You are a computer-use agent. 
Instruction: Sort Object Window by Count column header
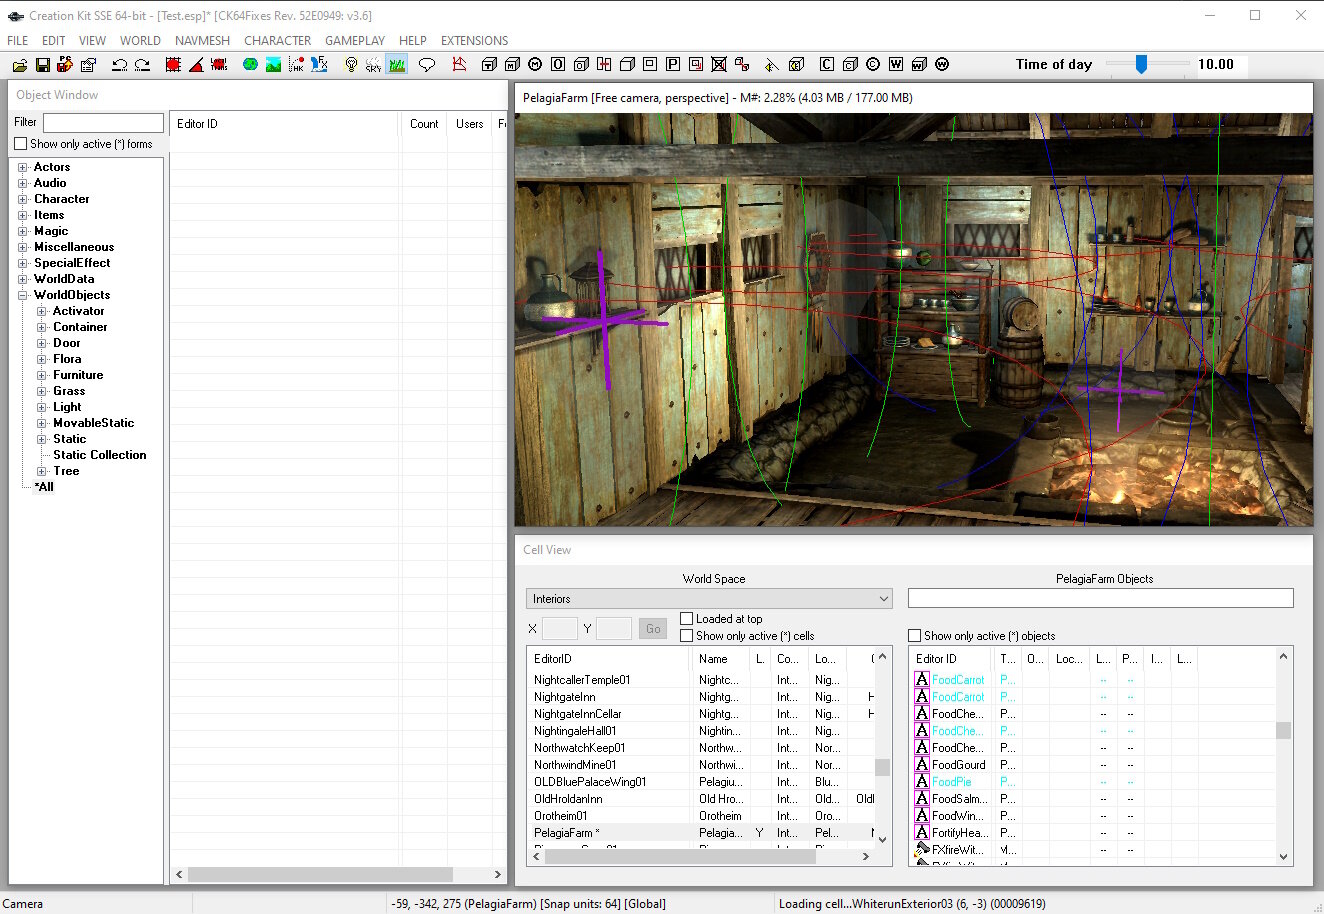click(424, 124)
